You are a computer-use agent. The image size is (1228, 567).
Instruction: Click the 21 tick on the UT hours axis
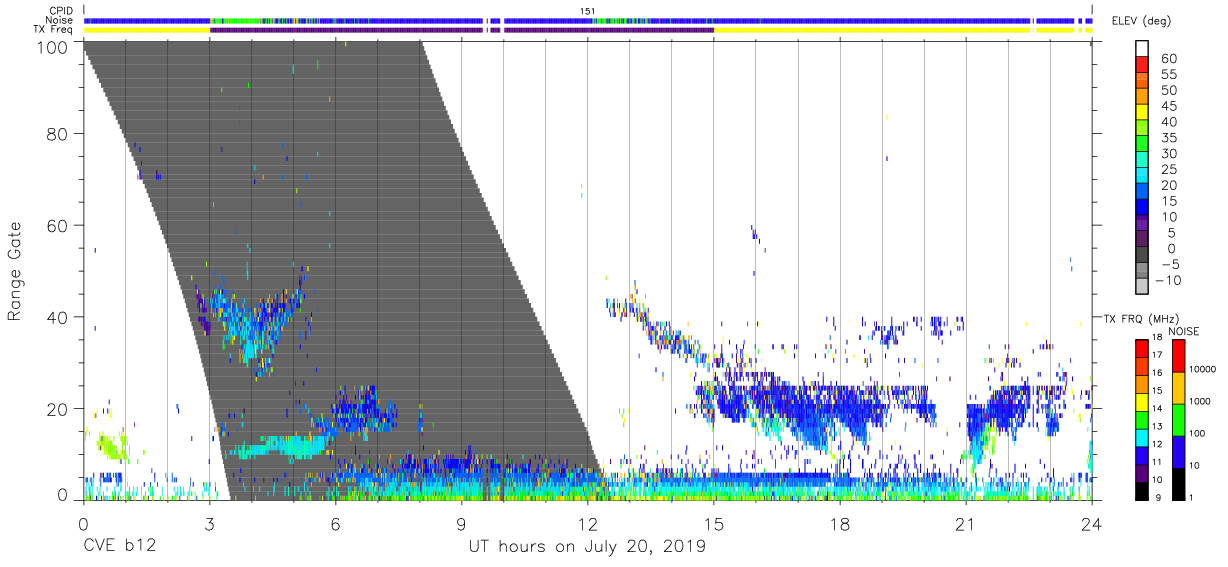pyautogui.click(x=965, y=525)
